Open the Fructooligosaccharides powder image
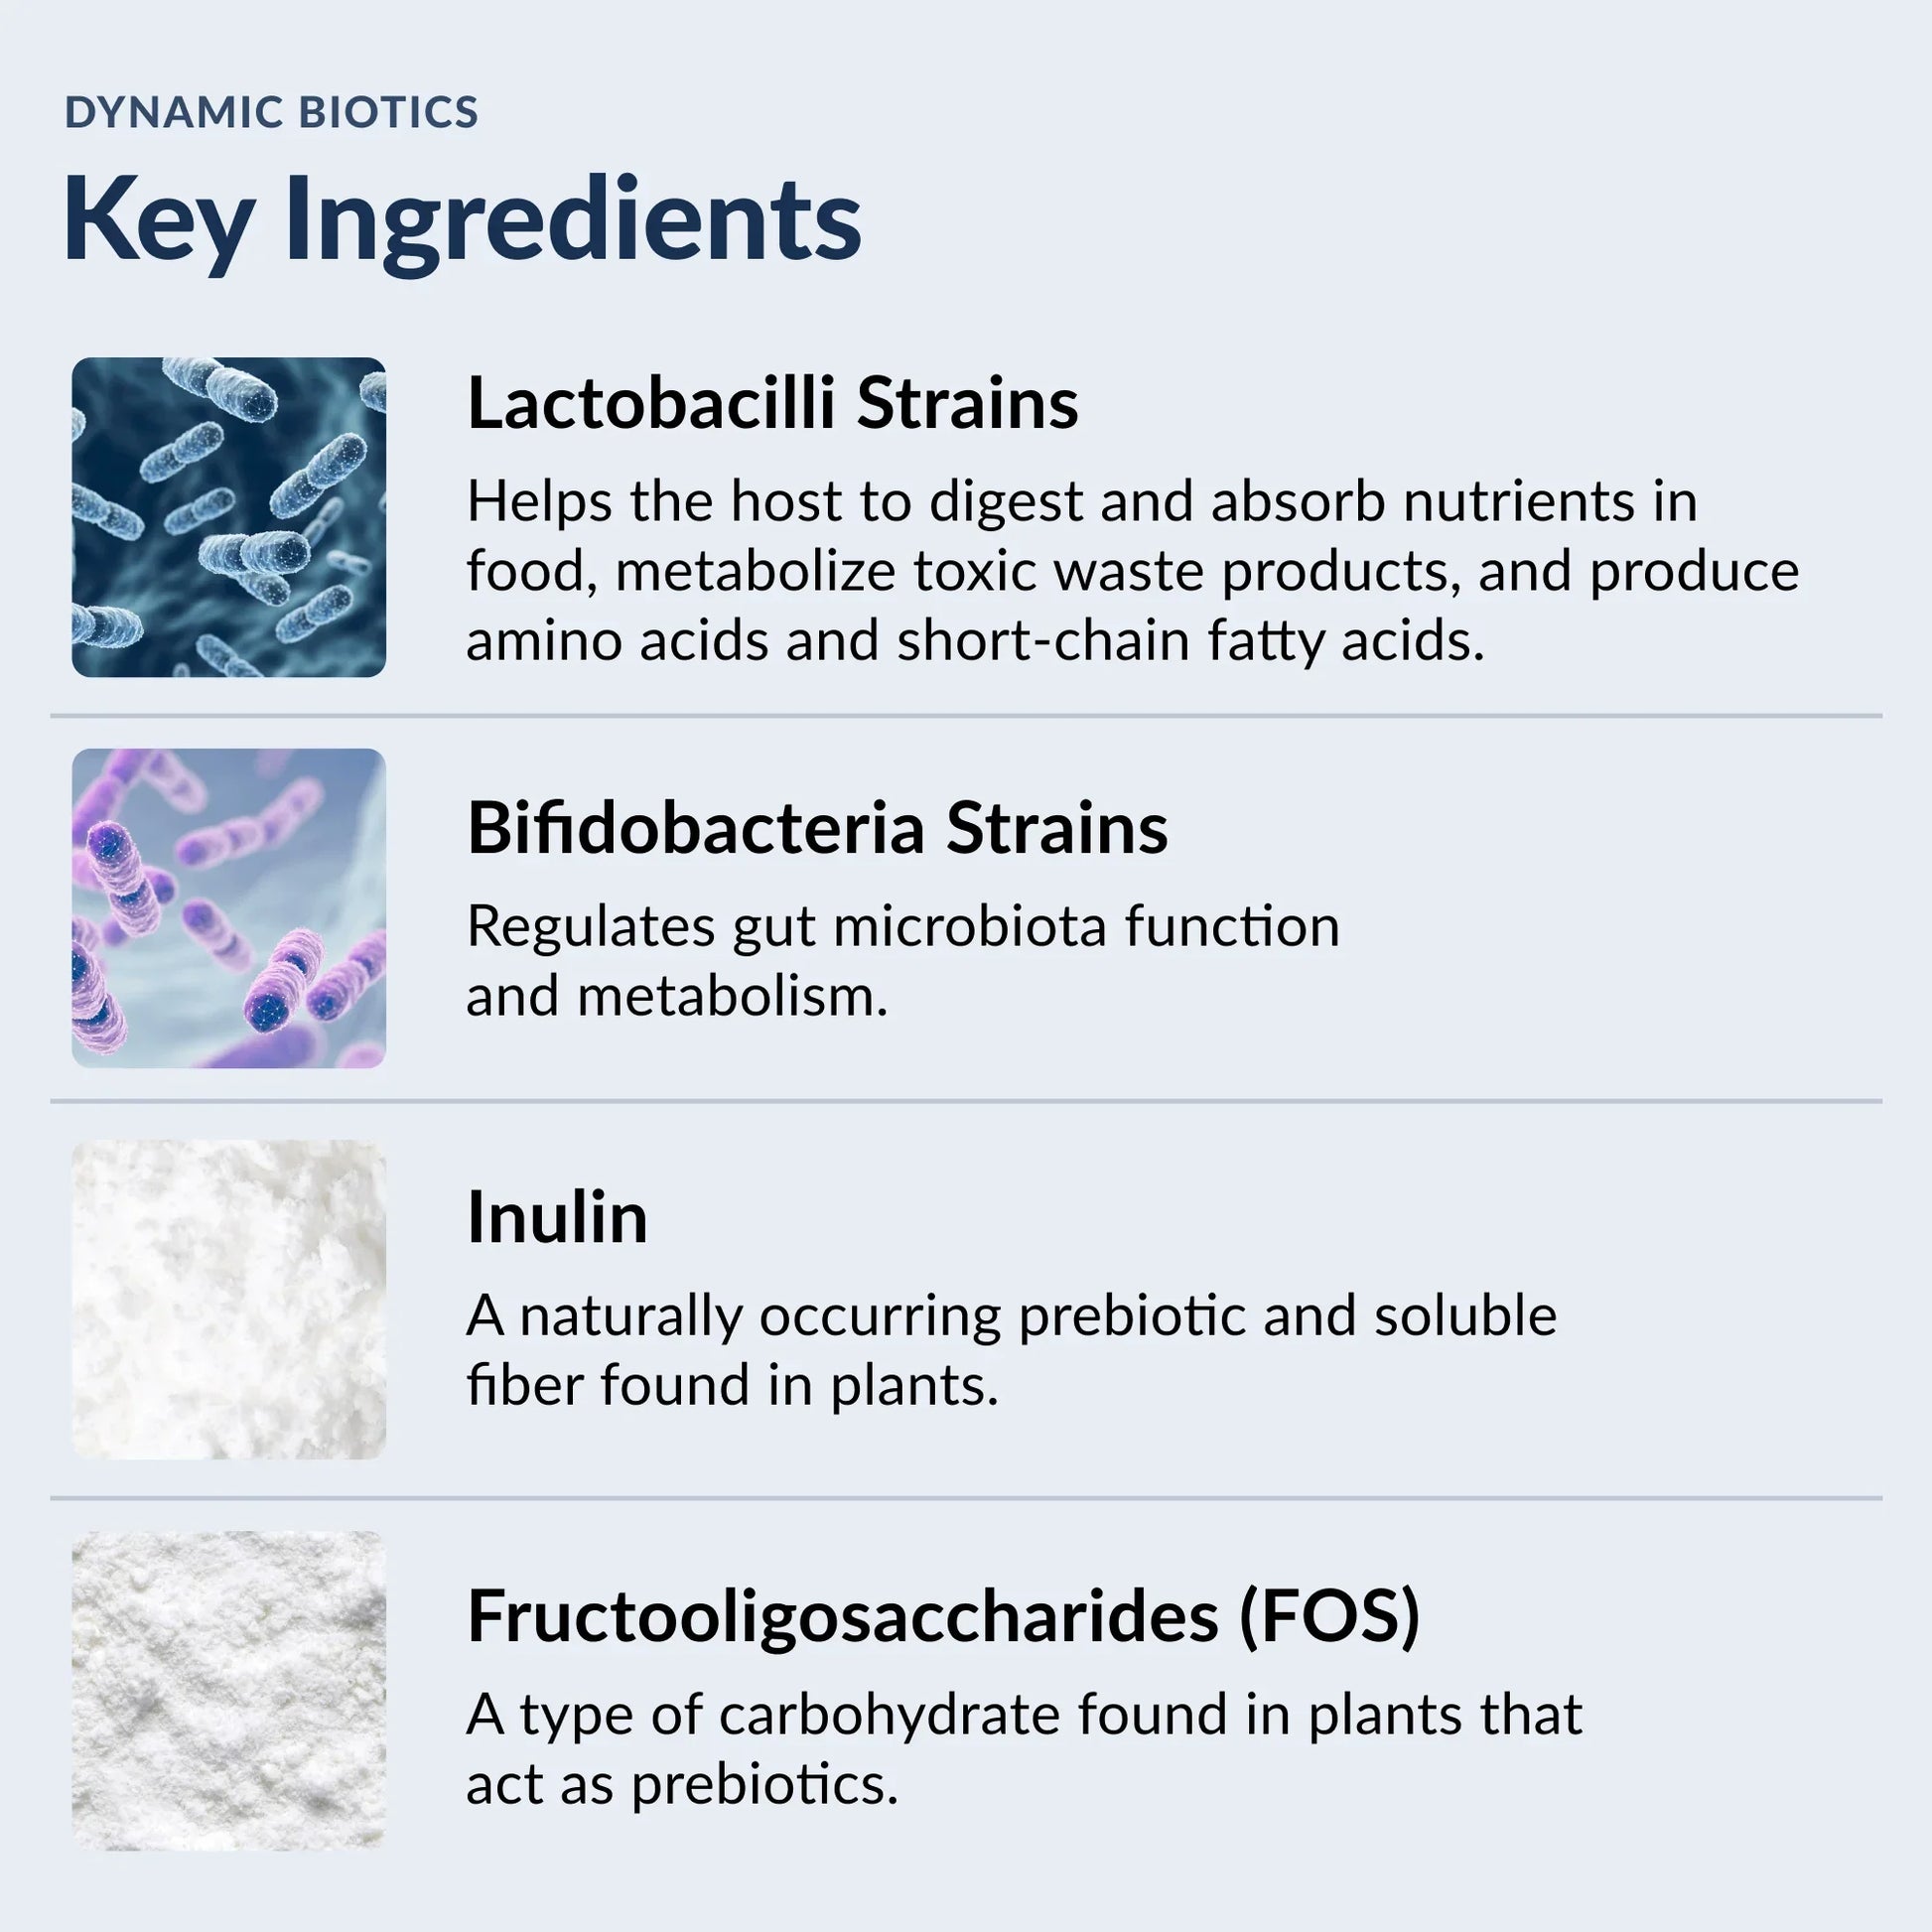 tap(228, 1689)
